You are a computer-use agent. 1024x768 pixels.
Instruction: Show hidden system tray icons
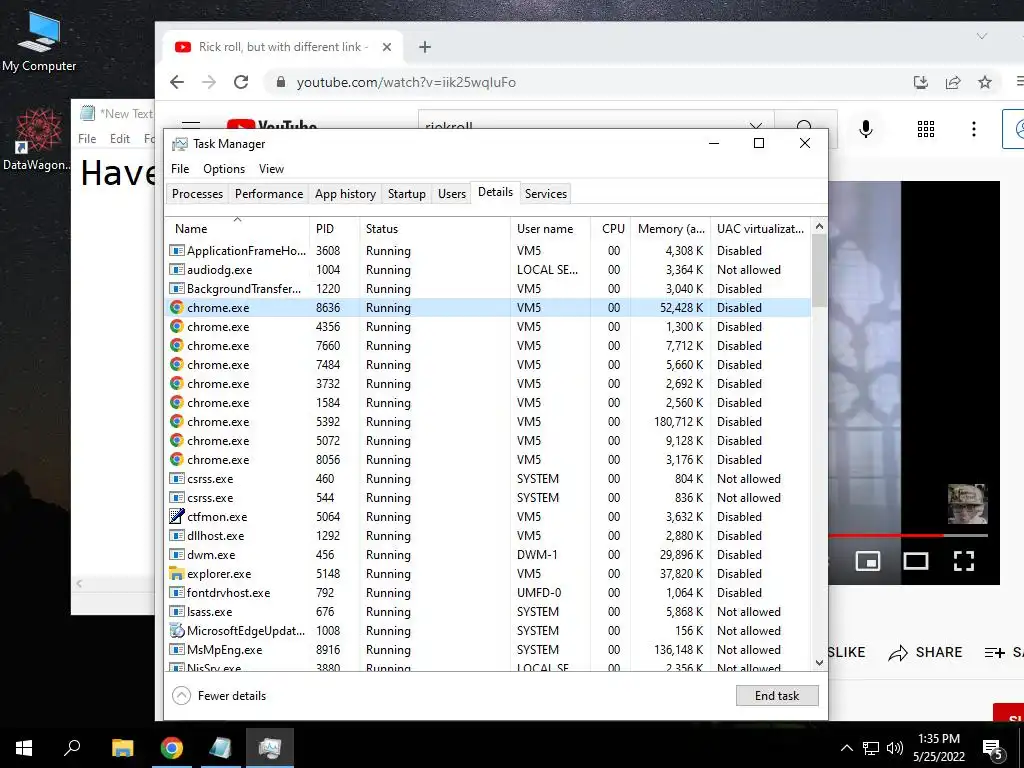point(846,748)
